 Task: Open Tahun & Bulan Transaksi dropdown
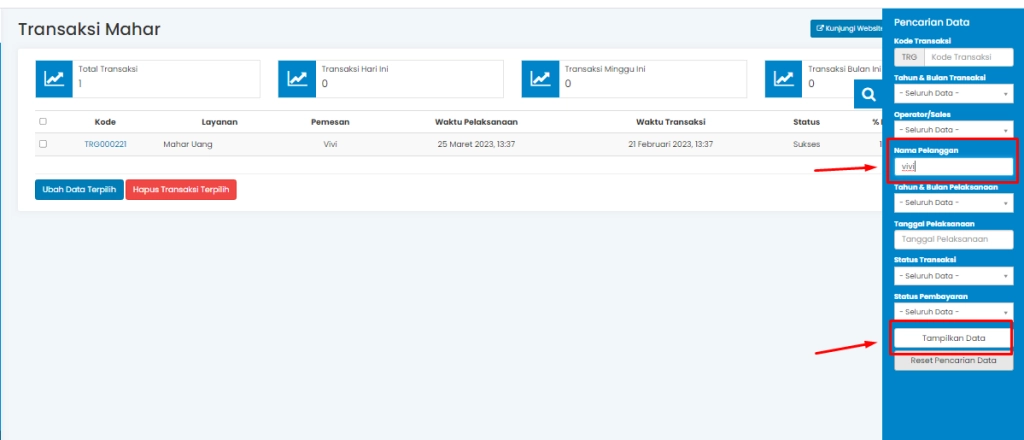953,93
